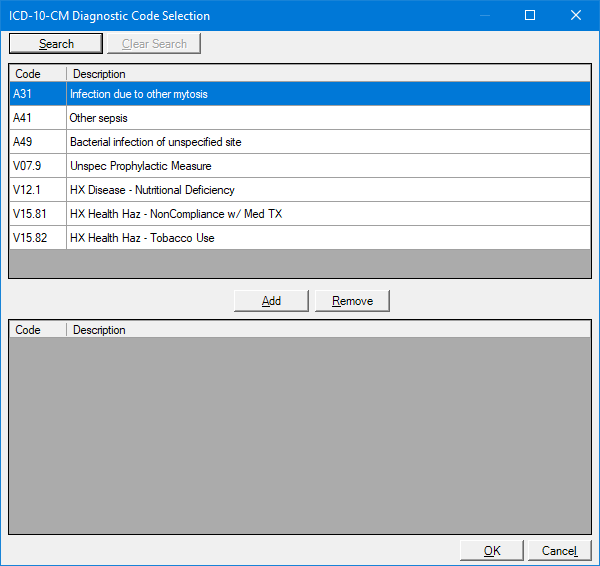
Task: Click Code header in lower selected list
Action: pos(38,329)
